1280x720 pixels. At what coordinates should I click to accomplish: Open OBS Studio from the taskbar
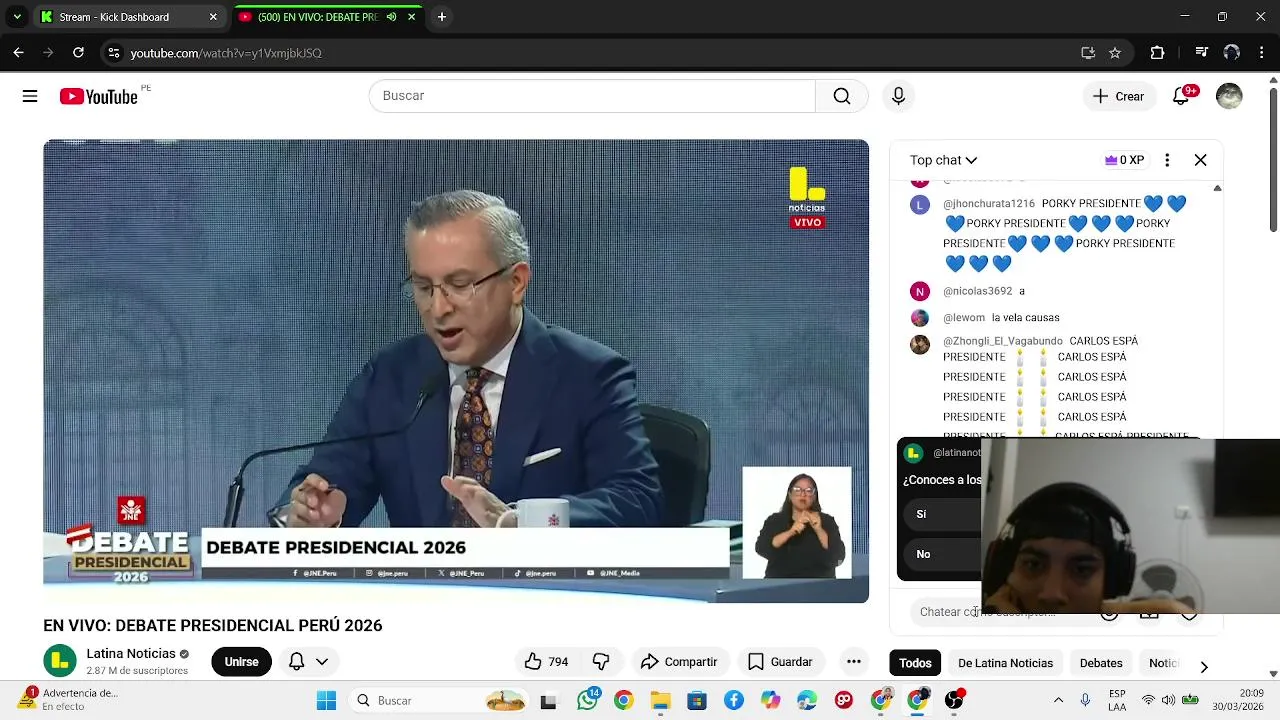coord(954,700)
